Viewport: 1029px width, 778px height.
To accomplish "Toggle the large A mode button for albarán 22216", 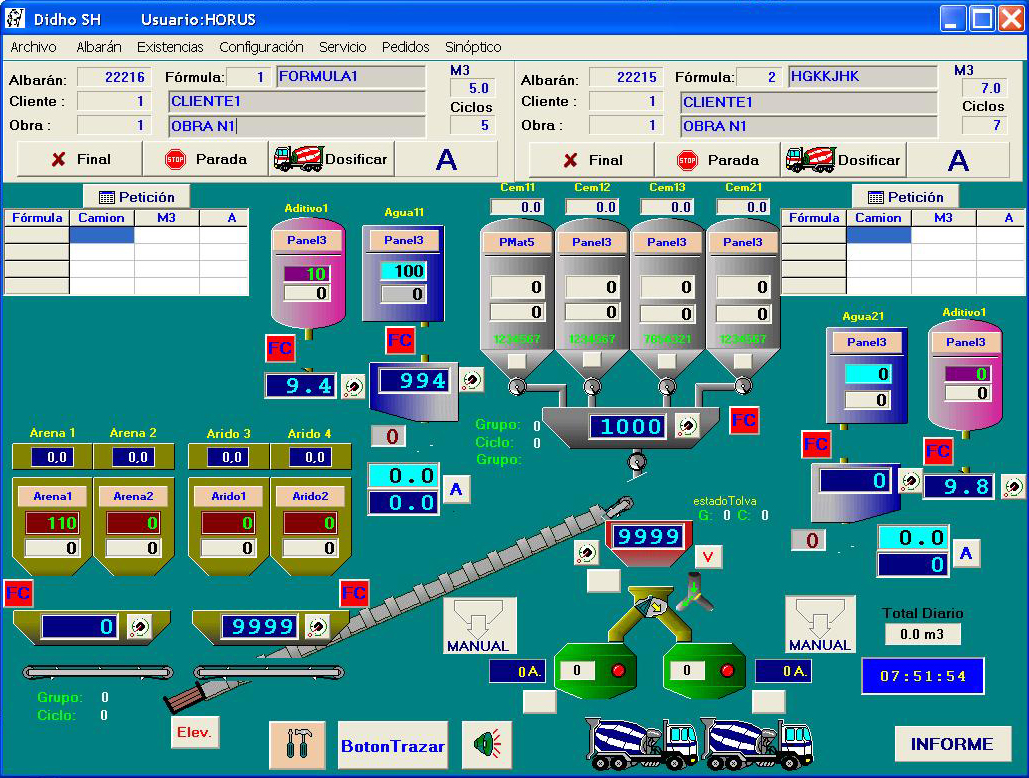I will [446, 160].
